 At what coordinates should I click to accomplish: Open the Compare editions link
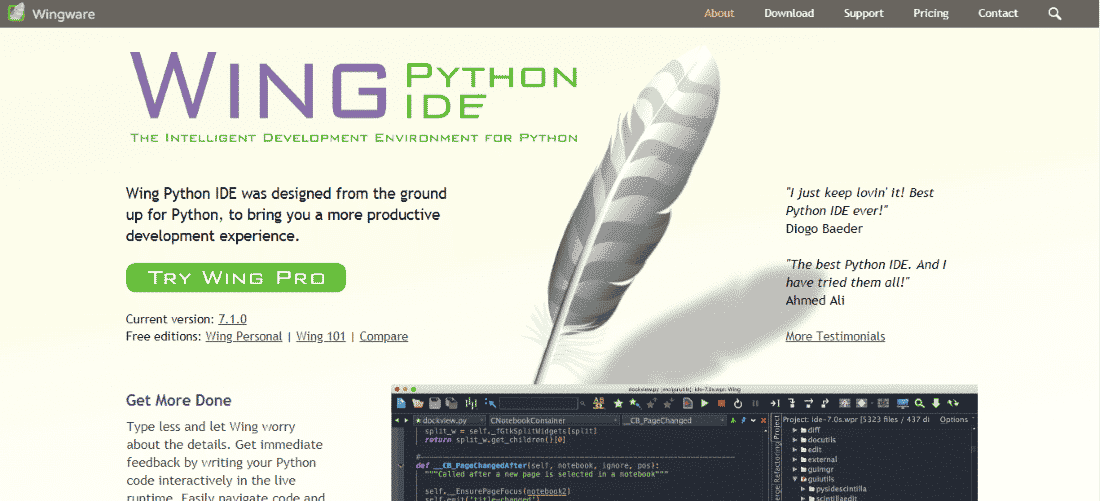click(x=384, y=336)
